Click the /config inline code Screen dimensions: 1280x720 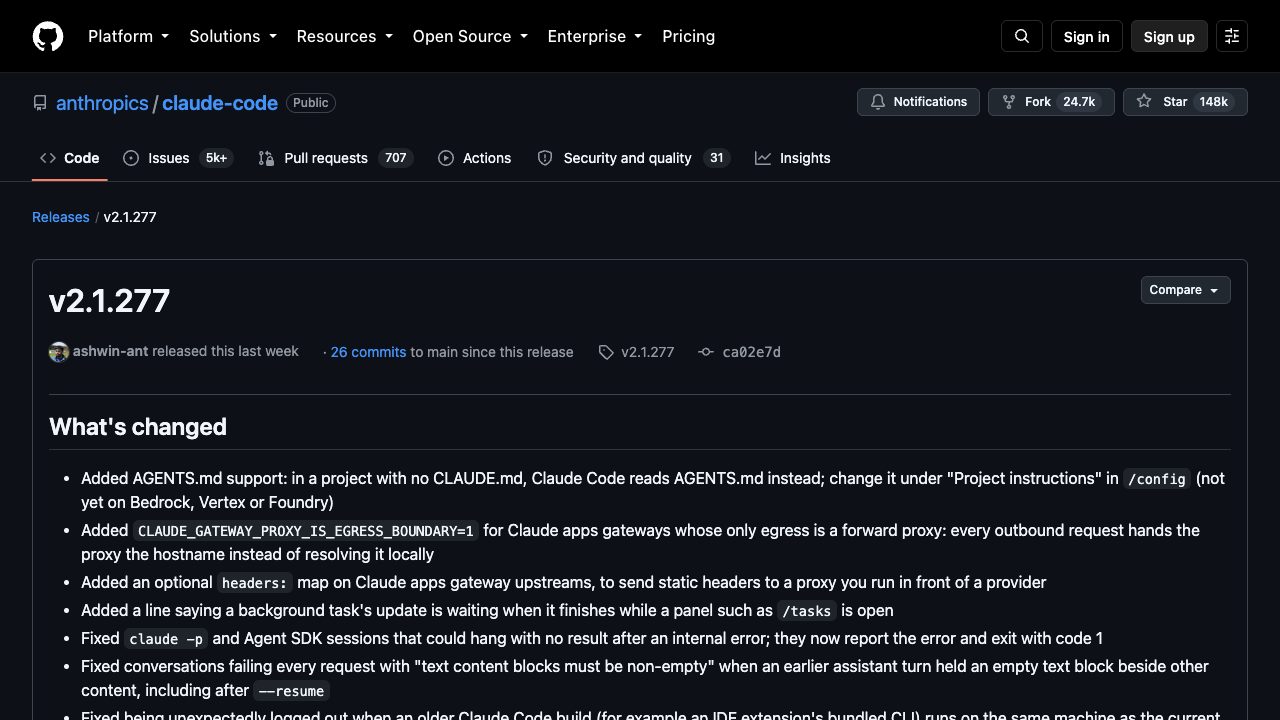coord(1157,479)
